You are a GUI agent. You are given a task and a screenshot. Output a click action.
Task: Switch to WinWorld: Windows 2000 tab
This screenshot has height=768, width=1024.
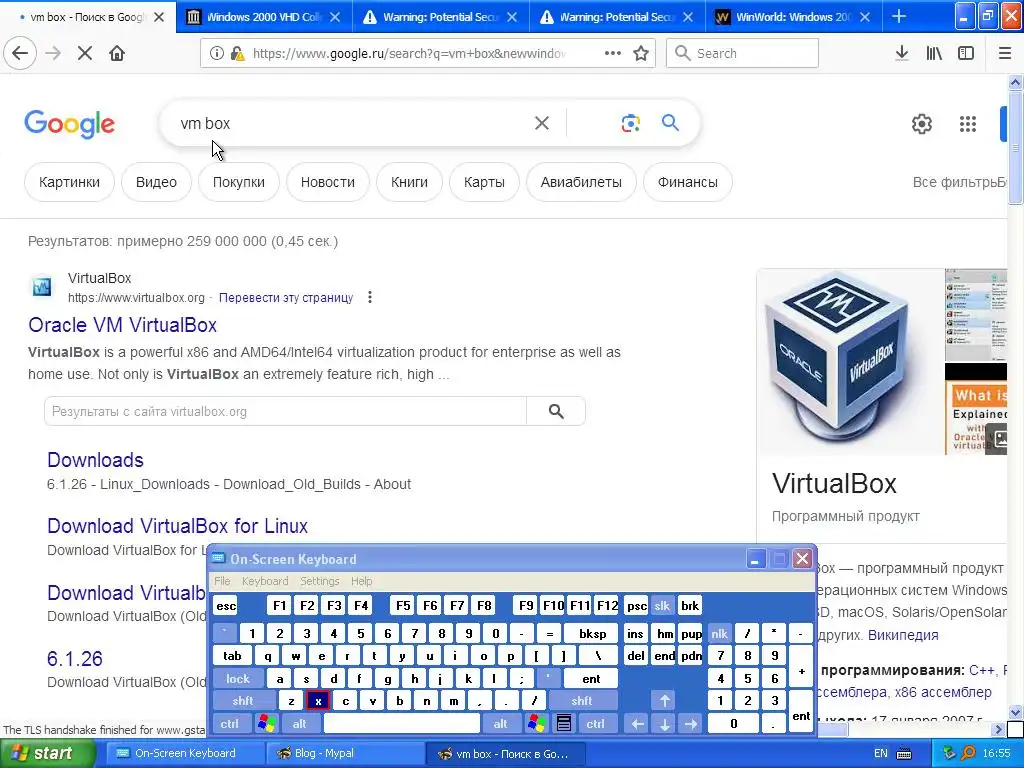click(x=793, y=17)
